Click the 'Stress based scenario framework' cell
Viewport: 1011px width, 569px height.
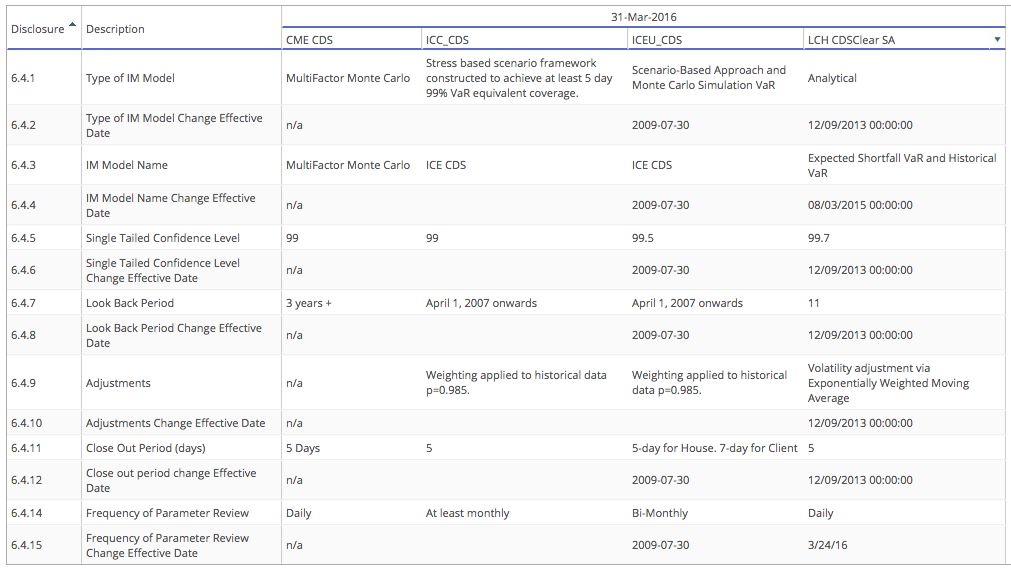pos(519,78)
